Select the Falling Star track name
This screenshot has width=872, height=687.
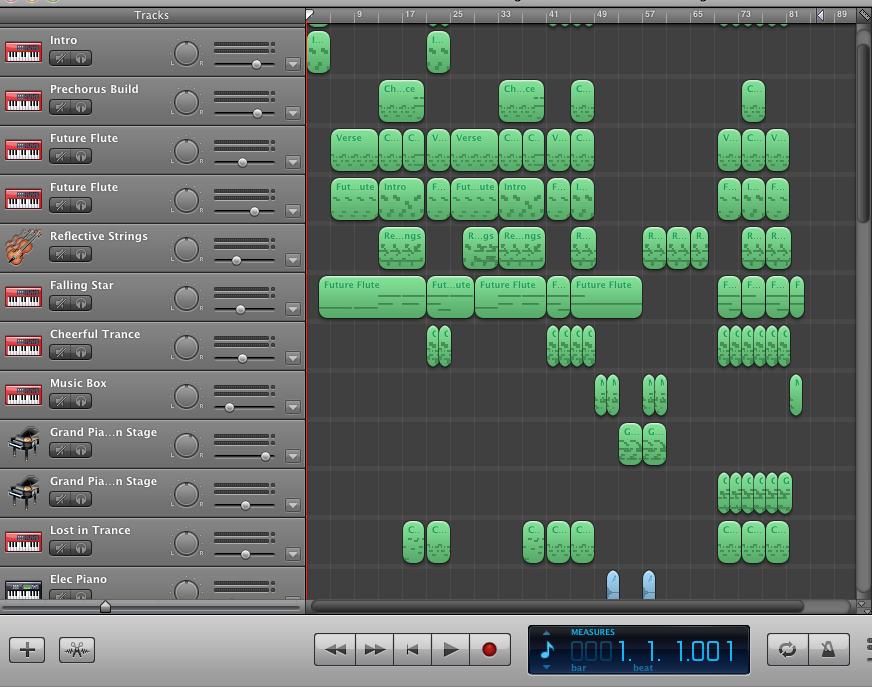[x=82, y=285]
